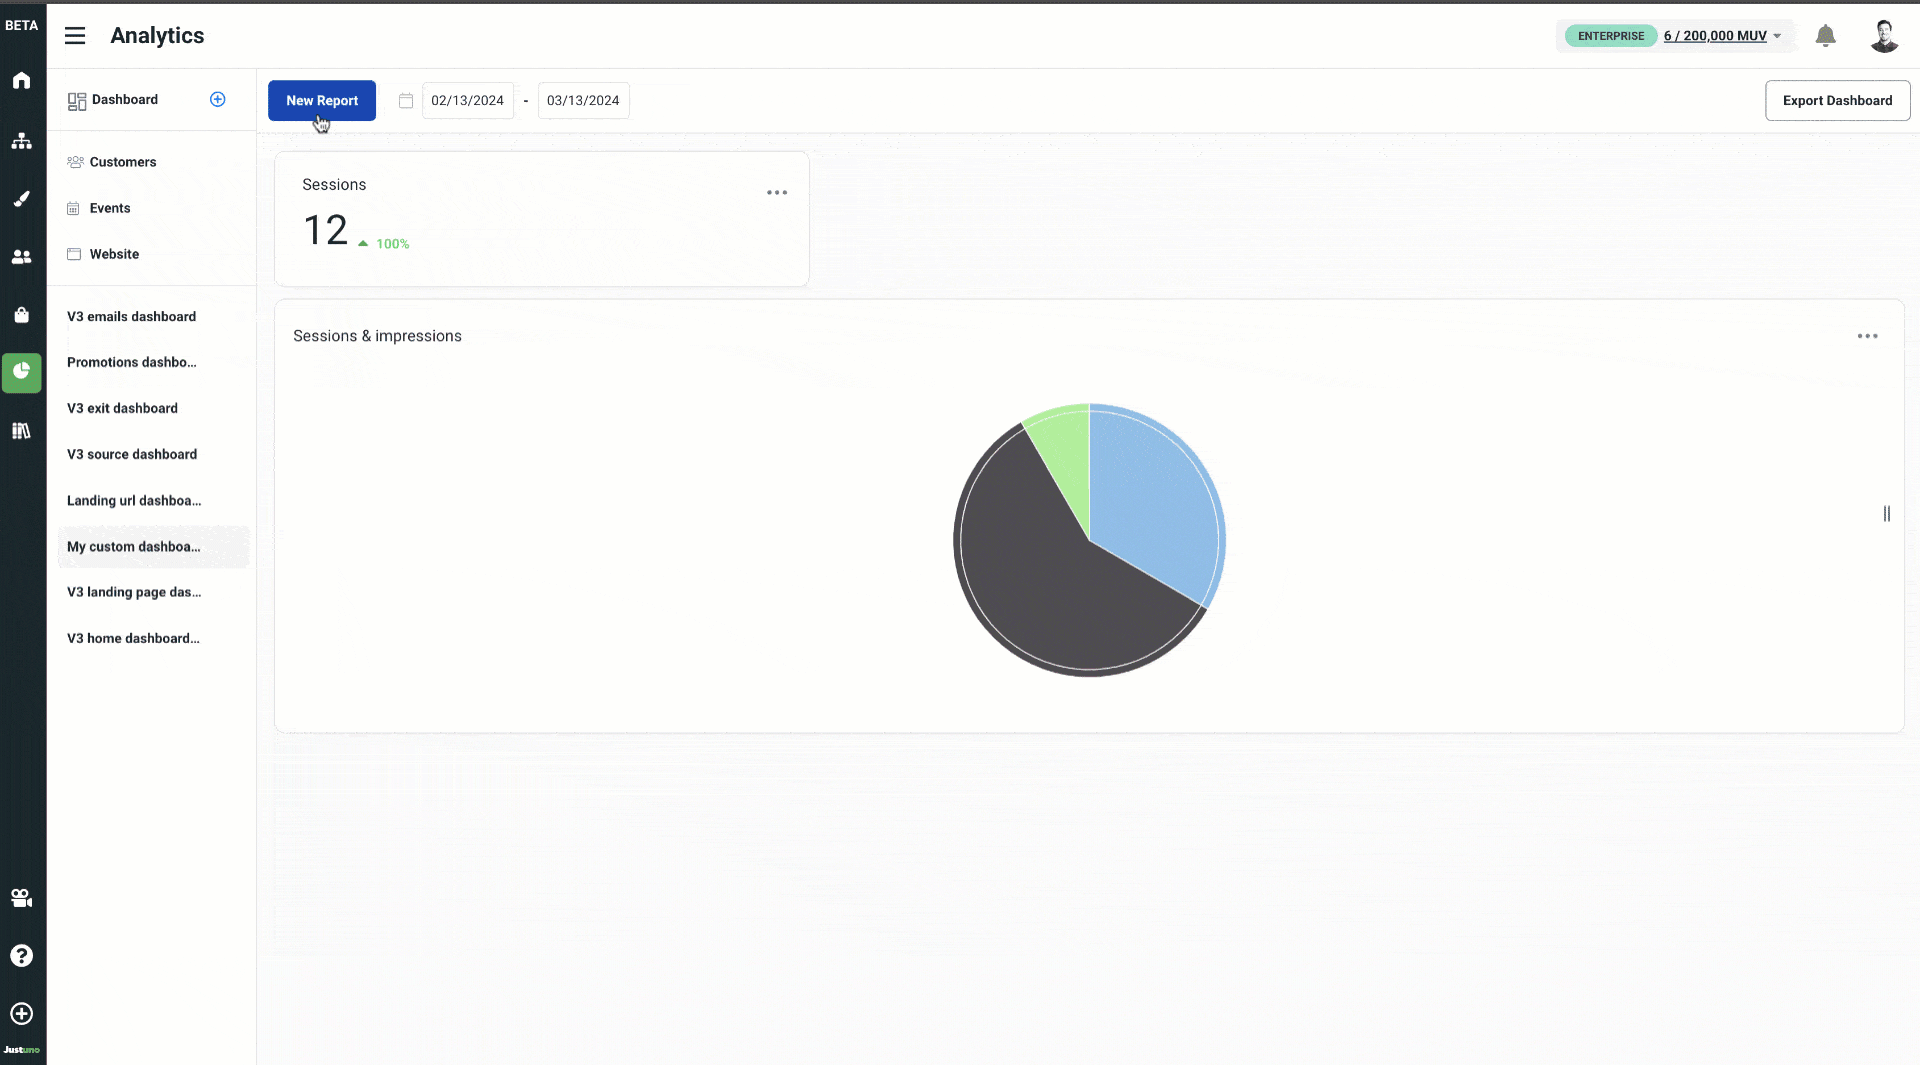1920x1065 pixels.
Task: Click the start date field showing 02/13/2024
Action: pos(468,100)
